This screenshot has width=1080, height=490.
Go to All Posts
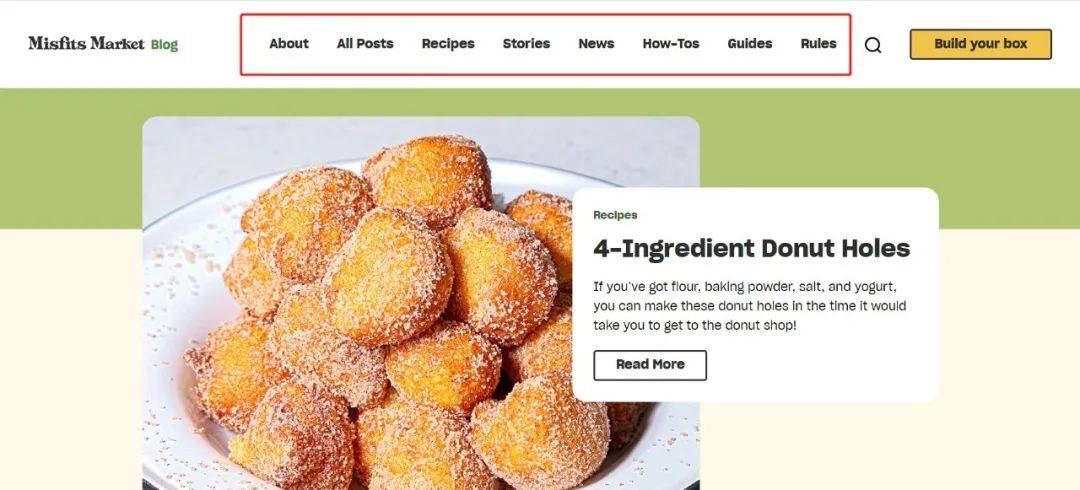click(x=365, y=43)
